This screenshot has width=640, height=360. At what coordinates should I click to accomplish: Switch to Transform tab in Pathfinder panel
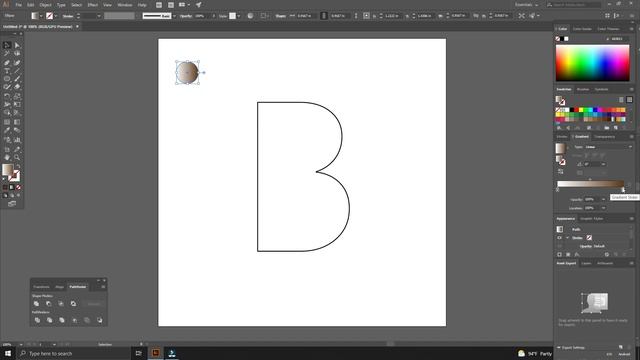(x=41, y=287)
